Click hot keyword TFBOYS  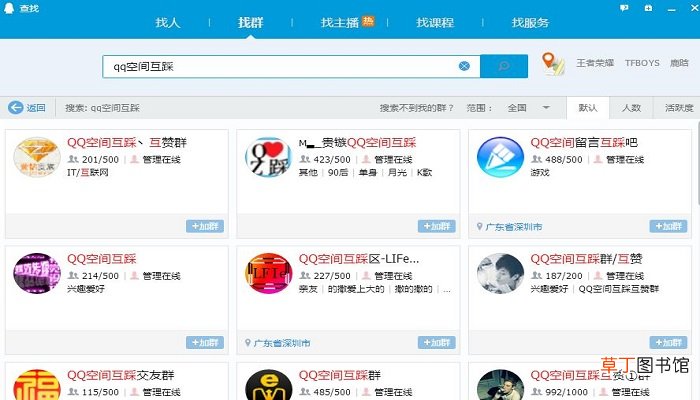pos(642,63)
